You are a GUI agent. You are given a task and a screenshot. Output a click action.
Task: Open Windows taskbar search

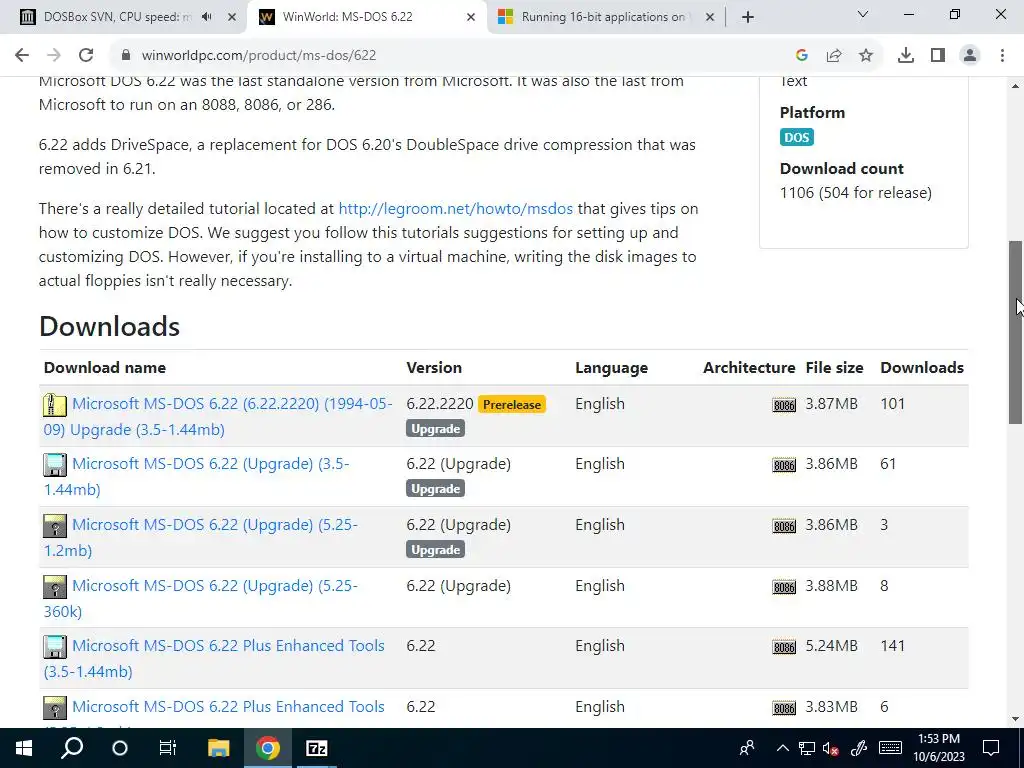tap(72, 748)
